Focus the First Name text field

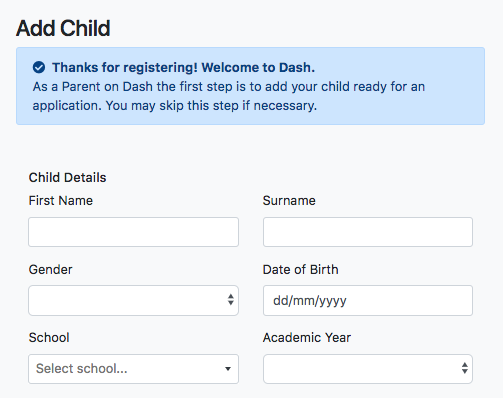click(133, 232)
